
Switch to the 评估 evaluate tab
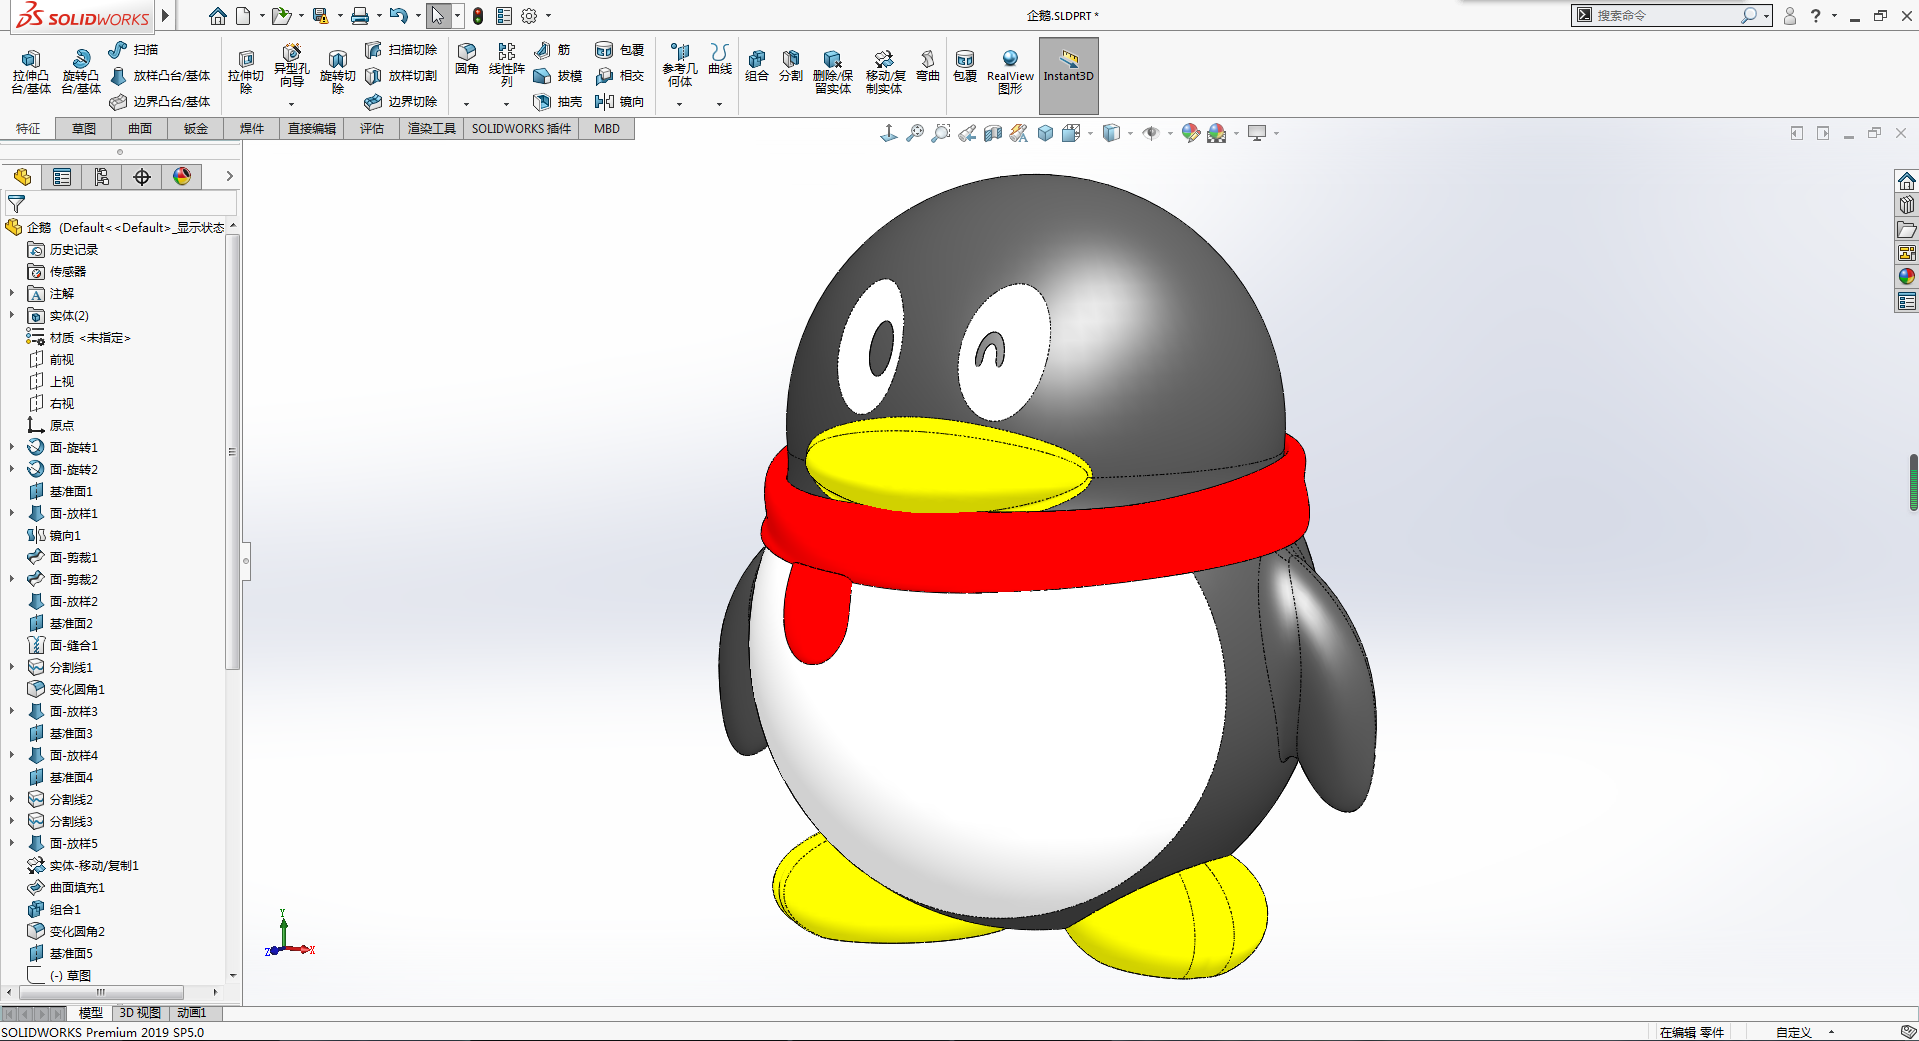pyautogui.click(x=372, y=129)
